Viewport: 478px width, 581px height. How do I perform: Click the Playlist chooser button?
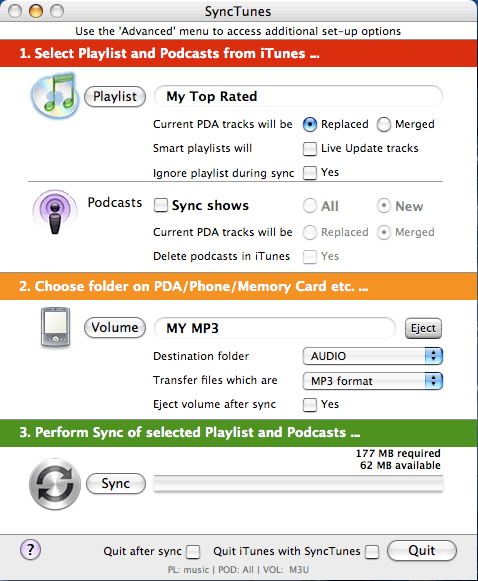[x=115, y=97]
